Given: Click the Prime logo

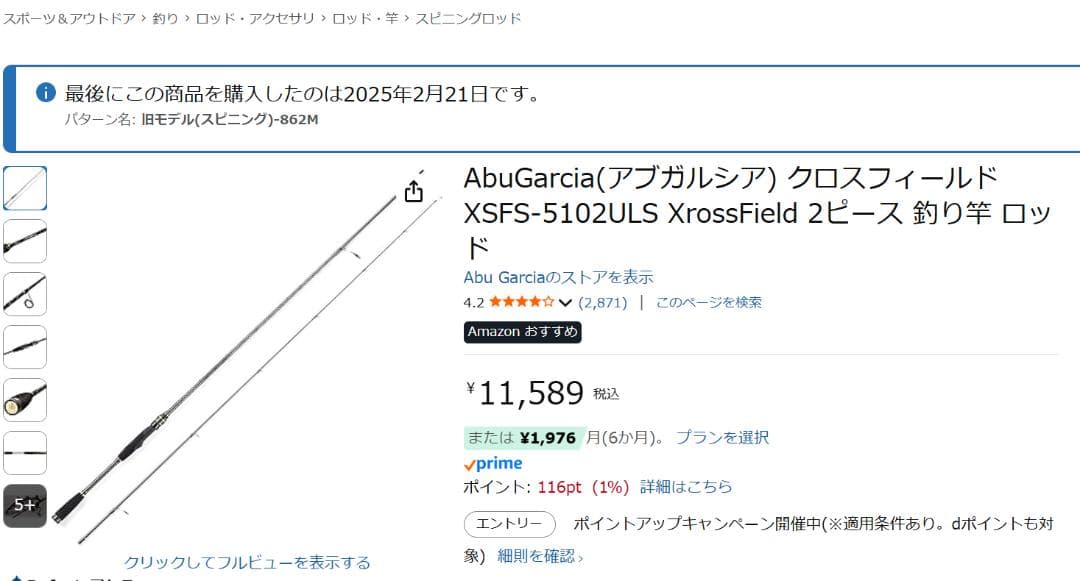Looking at the screenshot, I should click(492, 463).
